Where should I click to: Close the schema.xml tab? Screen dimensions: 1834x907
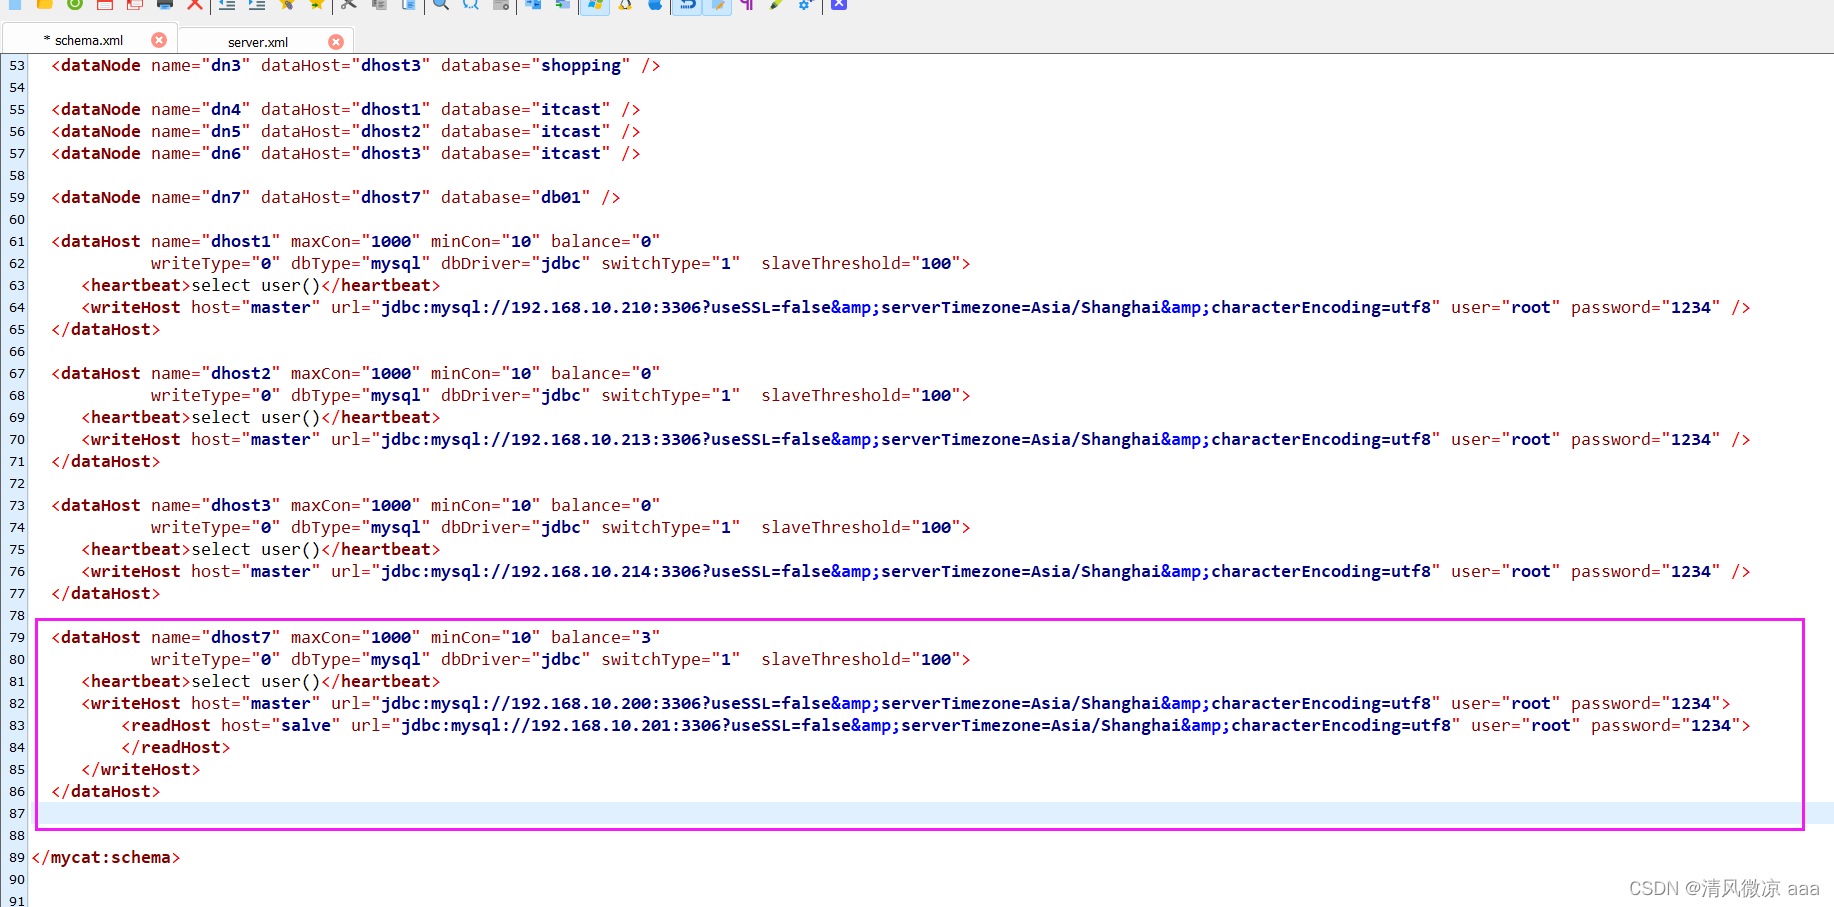click(159, 40)
